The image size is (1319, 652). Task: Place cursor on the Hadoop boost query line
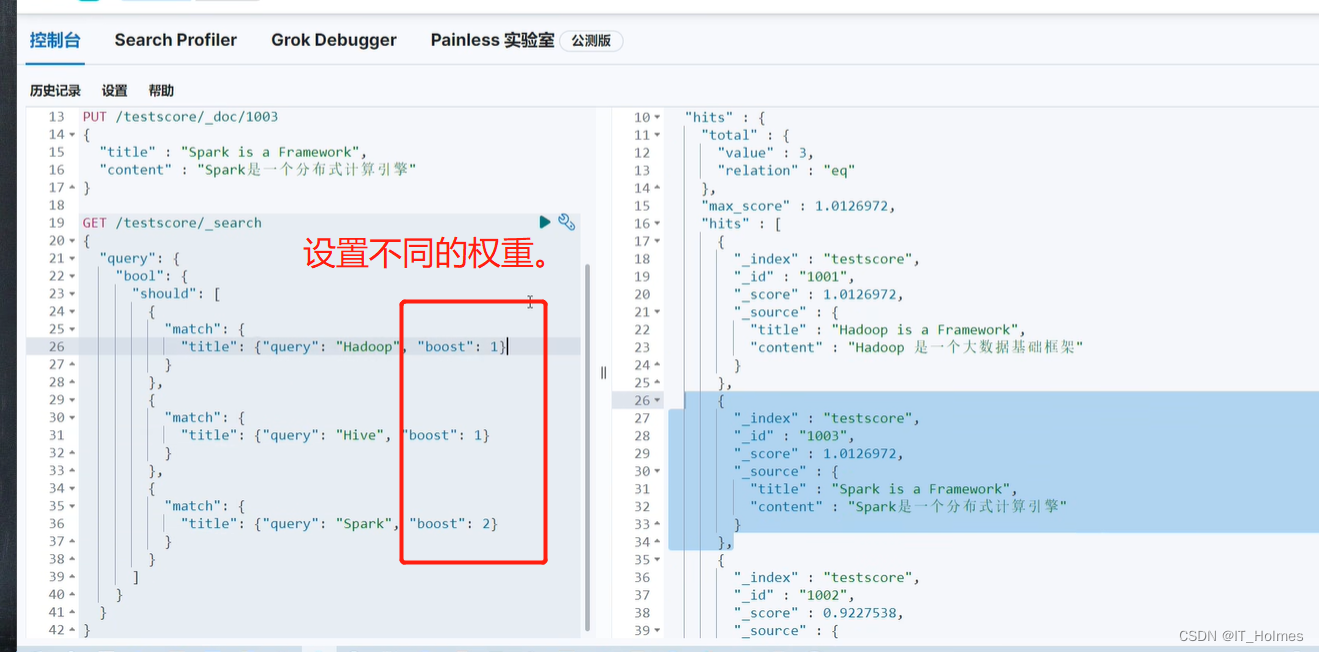[344, 346]
